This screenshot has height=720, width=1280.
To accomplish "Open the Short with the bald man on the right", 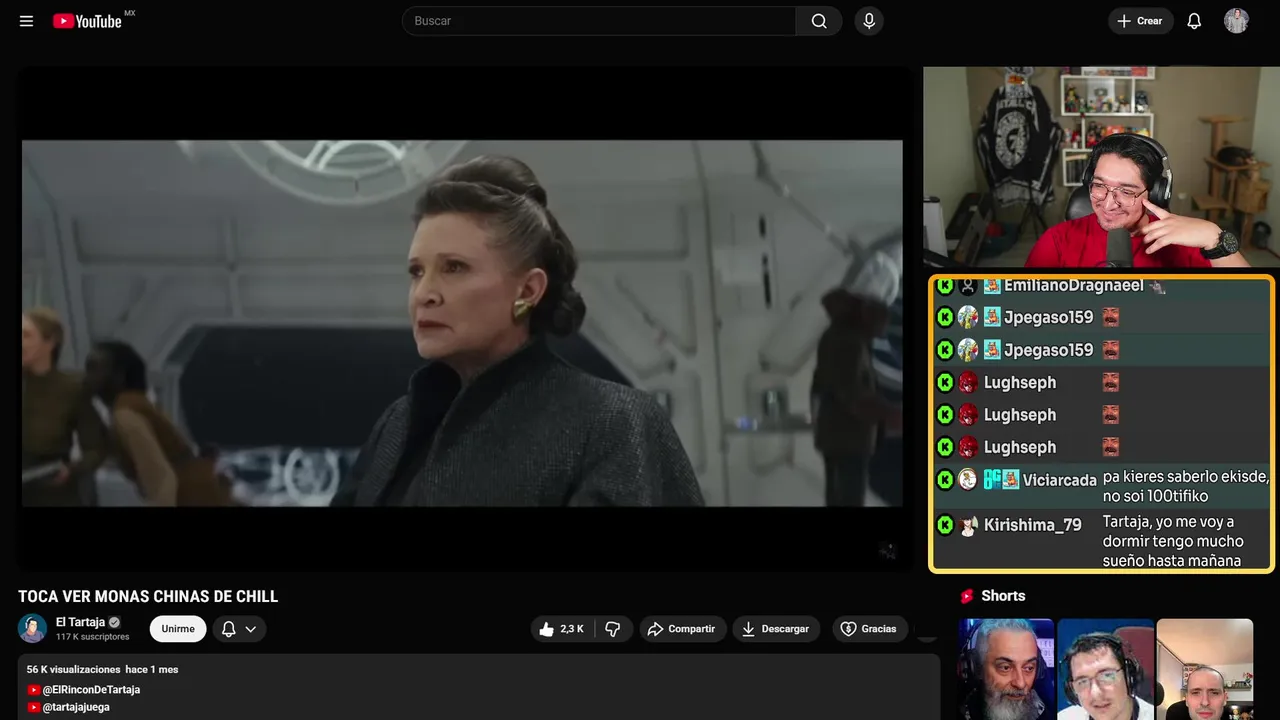I will [x=1204, y=669].
